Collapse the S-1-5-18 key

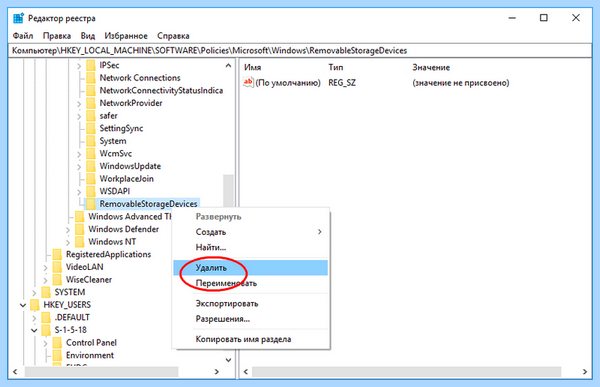click(34, 330)
